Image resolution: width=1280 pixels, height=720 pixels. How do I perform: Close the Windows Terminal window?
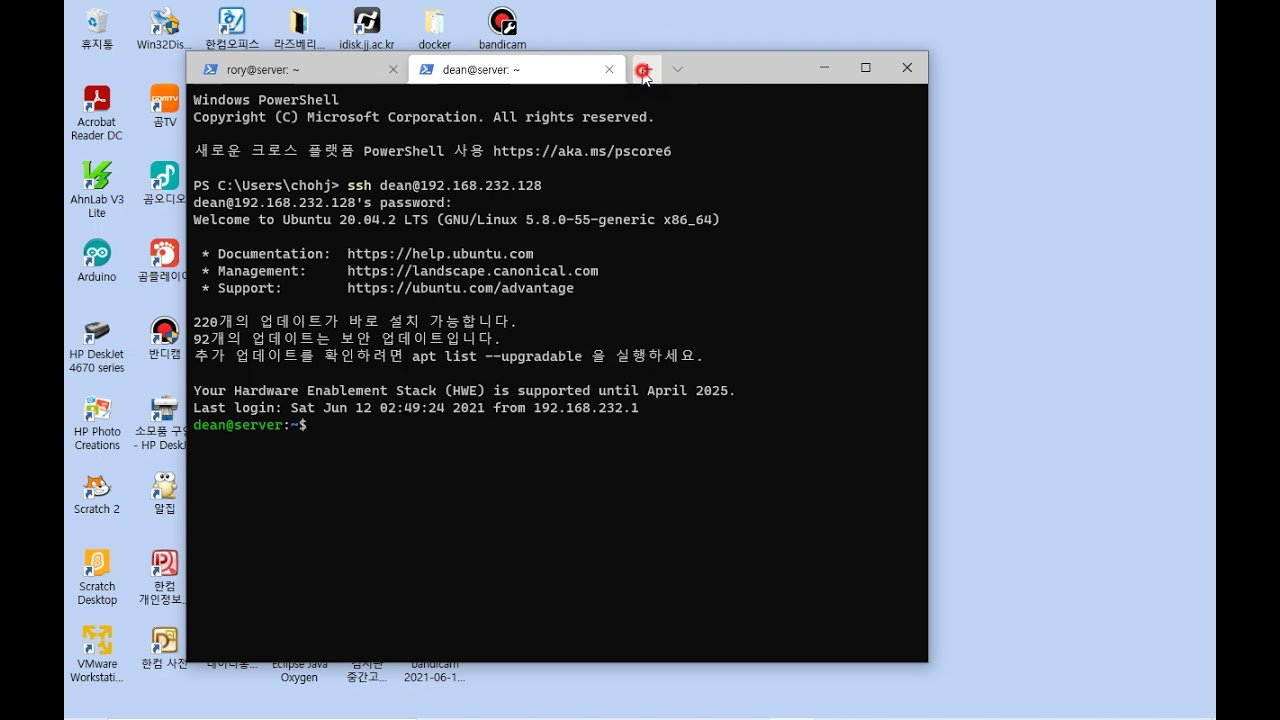[907, 67]
